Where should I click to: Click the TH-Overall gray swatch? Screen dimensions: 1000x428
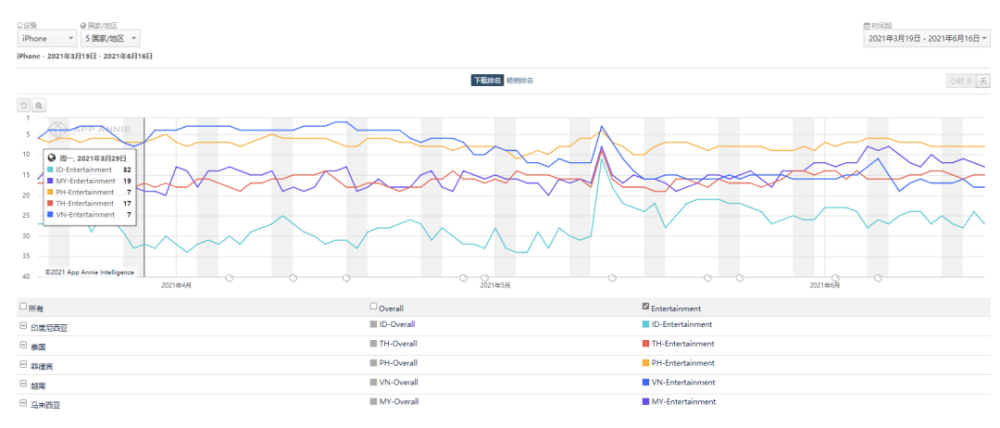374,343
